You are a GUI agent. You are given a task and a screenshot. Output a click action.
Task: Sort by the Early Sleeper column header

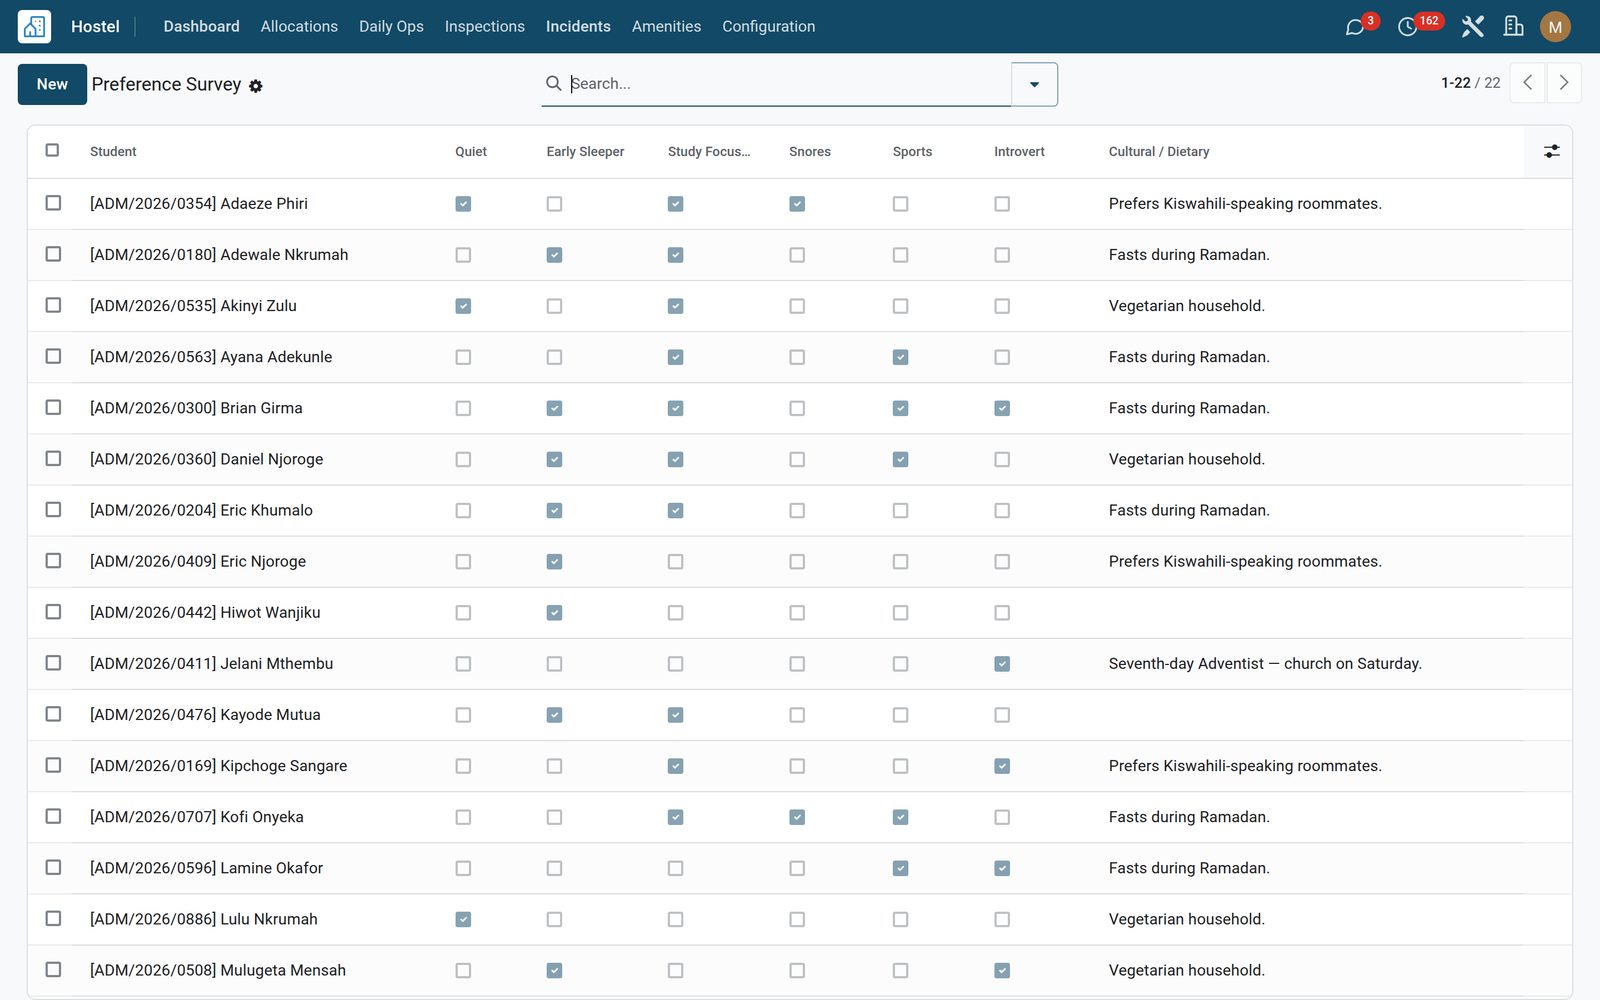[585, 152]
